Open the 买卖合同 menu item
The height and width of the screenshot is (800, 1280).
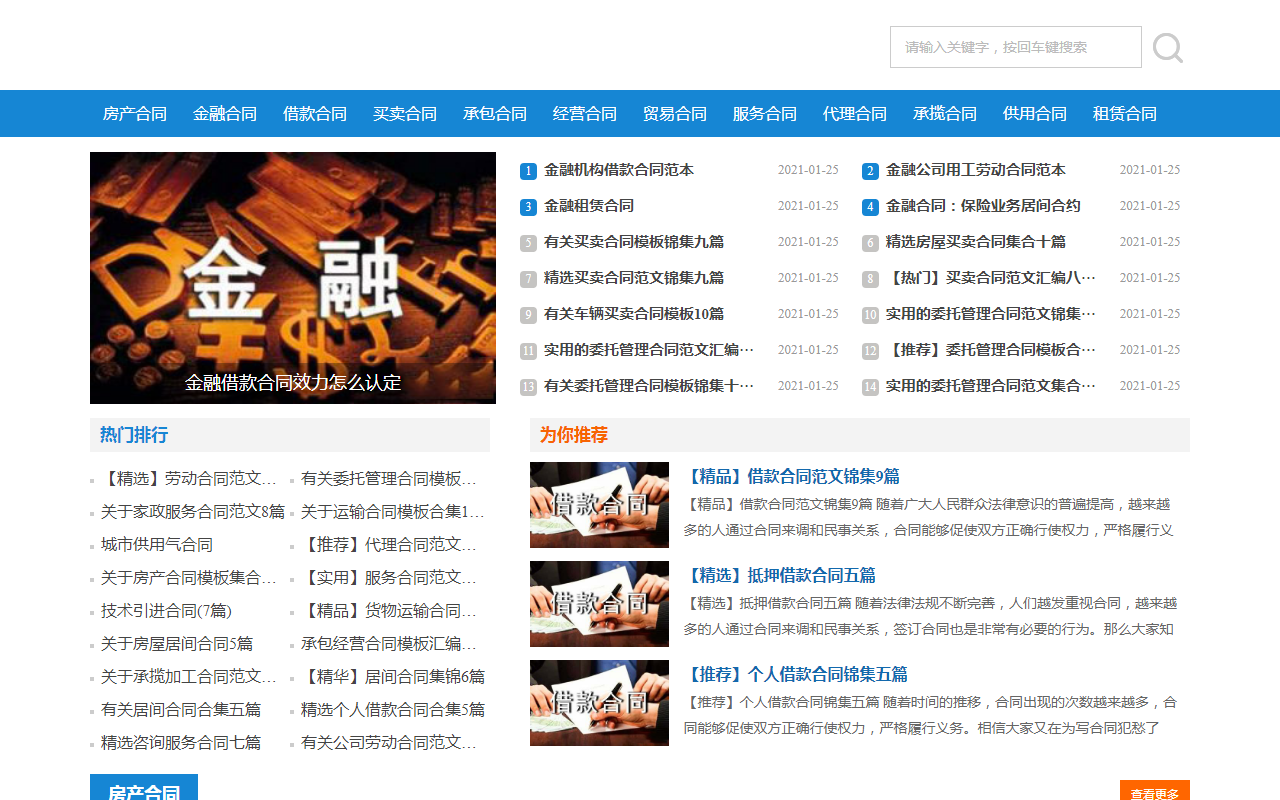(x=405, y=114)
